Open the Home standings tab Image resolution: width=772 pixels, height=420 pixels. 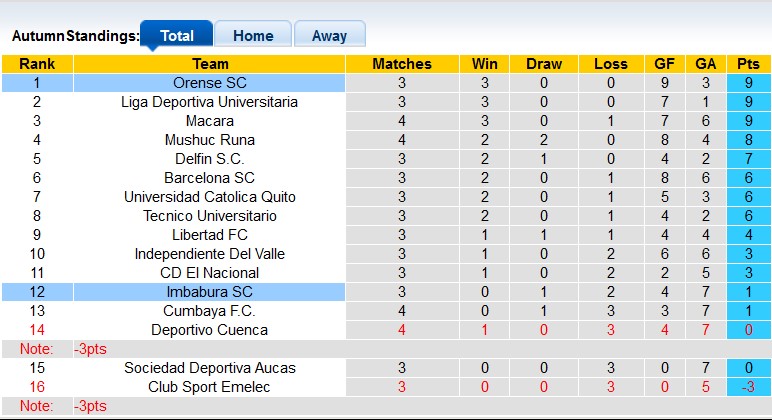[253, 35]
